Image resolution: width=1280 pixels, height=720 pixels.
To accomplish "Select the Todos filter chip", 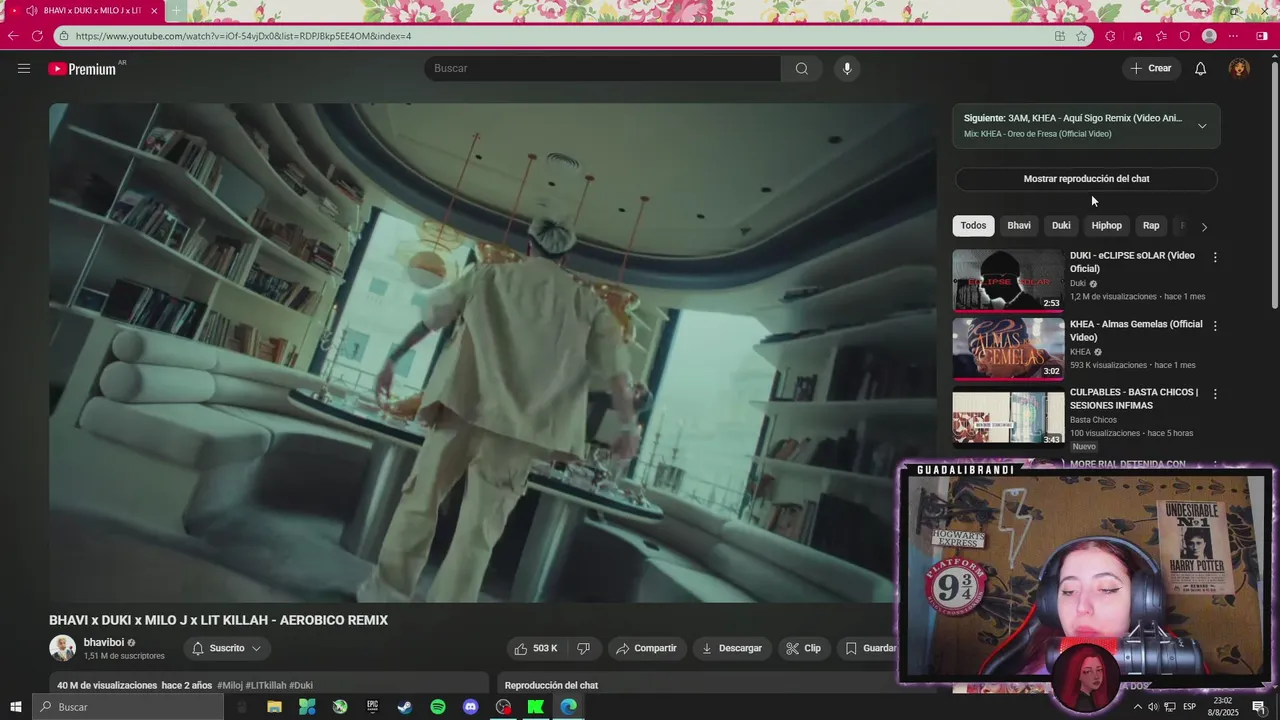I will coord(973,226).
